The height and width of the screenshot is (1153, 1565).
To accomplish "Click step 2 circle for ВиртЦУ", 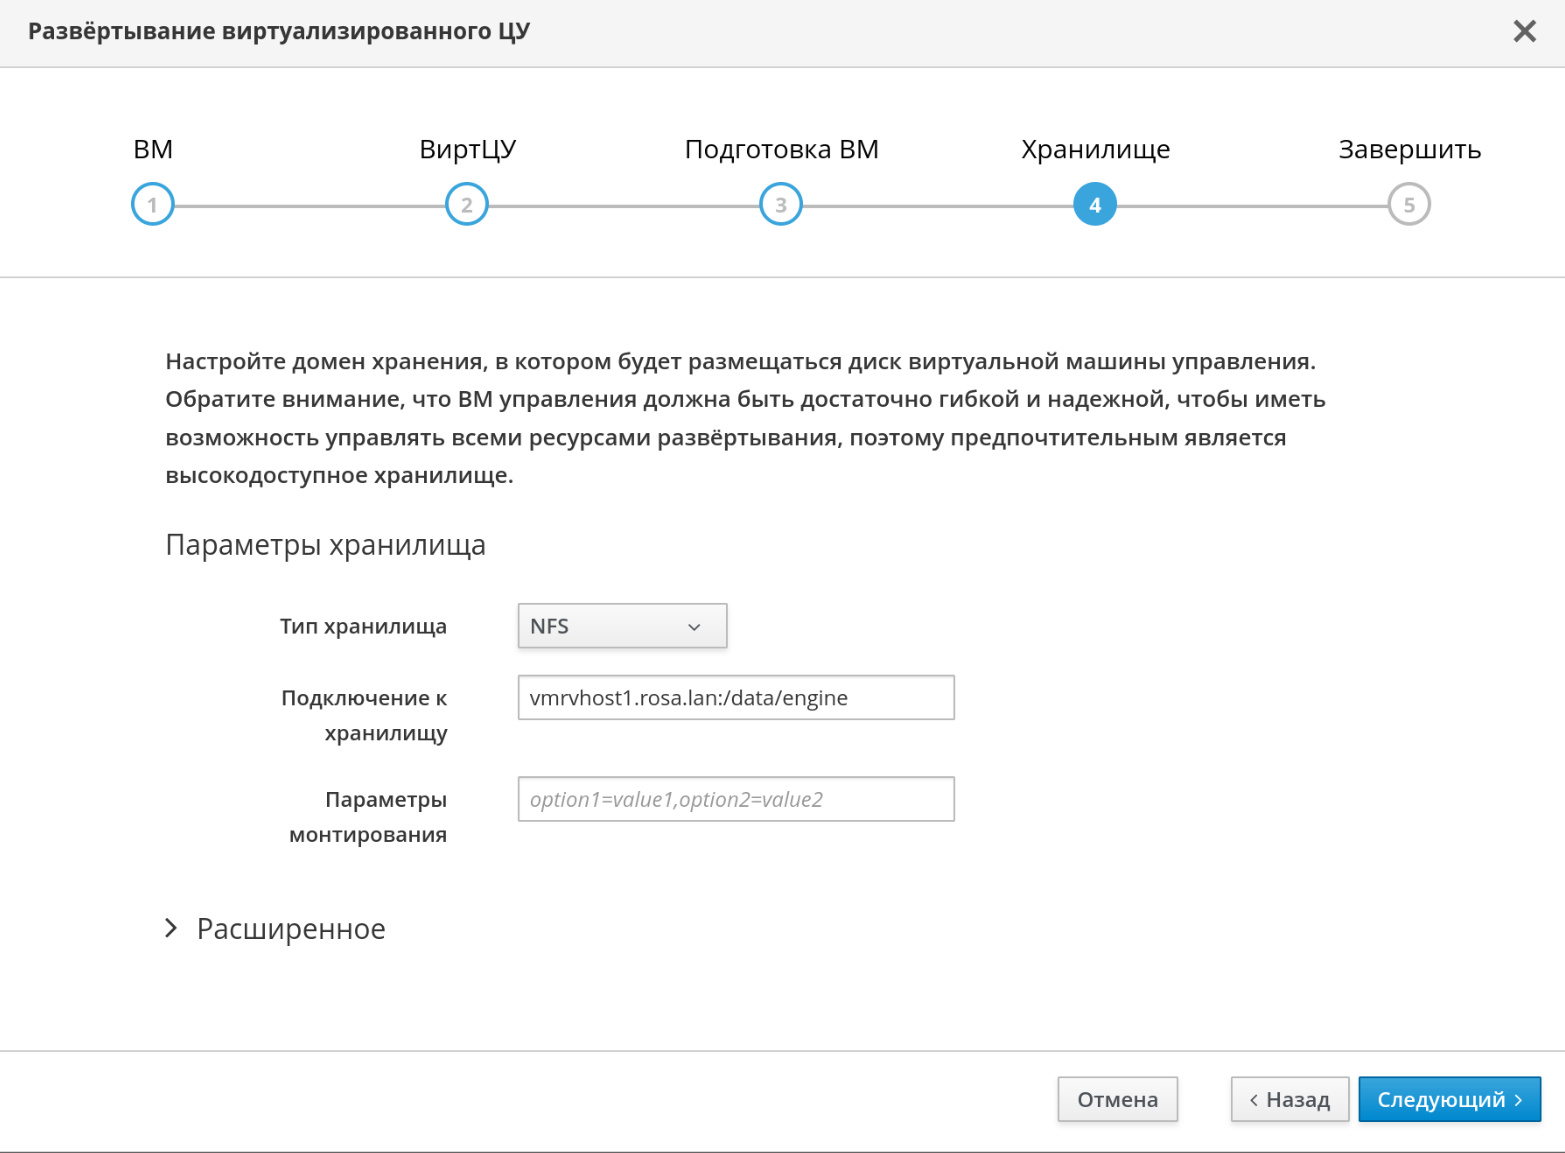I will point(467,205).
